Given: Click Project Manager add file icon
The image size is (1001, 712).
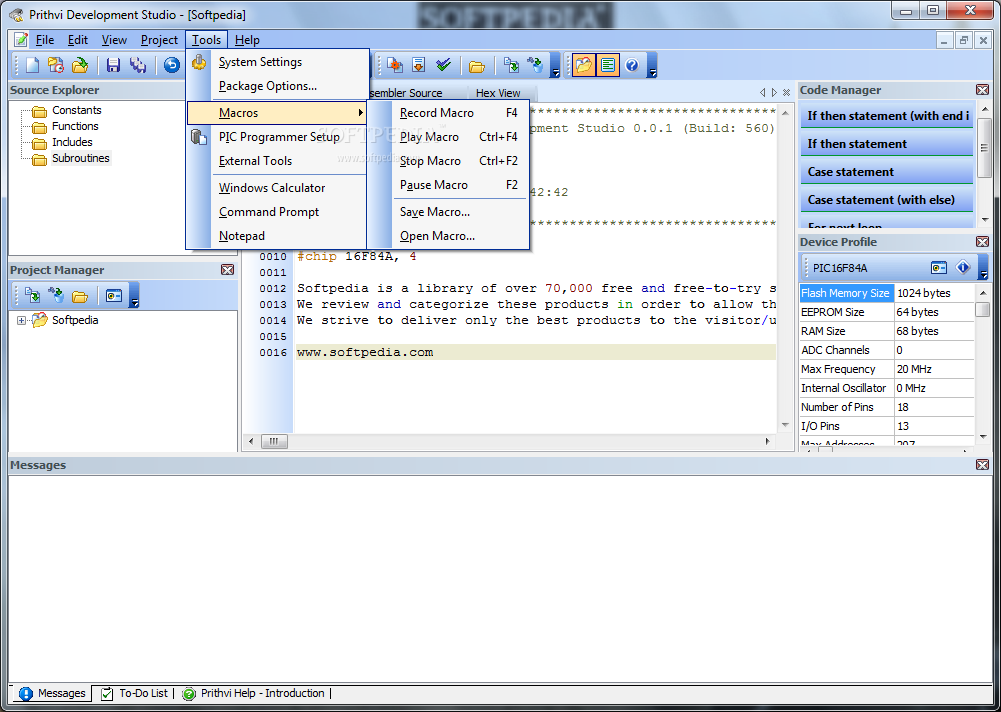Looking at the screenshot, I should coord(32,296).
